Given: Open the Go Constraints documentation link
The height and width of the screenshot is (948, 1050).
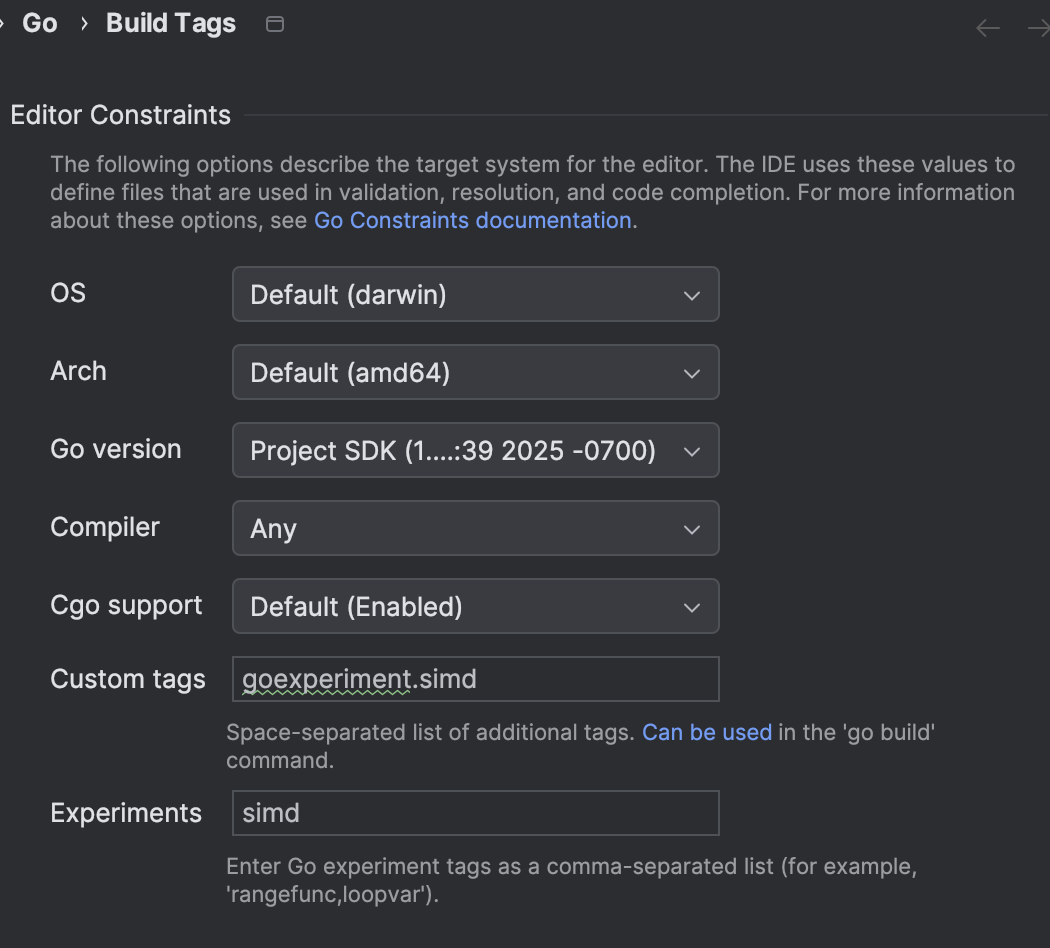Looking at the screenshot, I should [472, 220].
